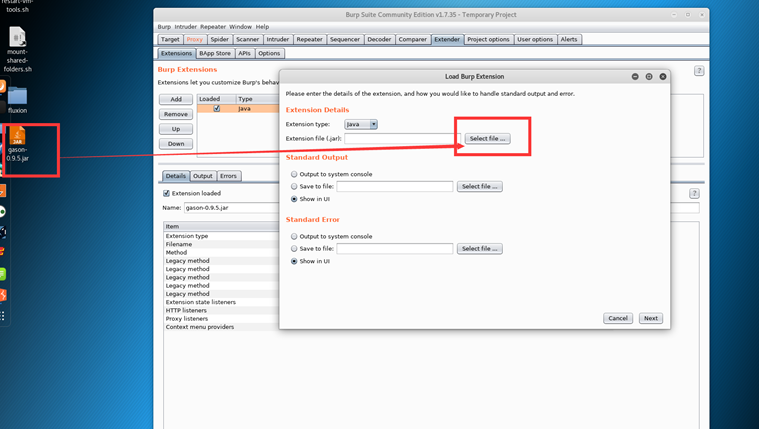Select Standard Error 'Output to system console' radio

coord(294,236)
